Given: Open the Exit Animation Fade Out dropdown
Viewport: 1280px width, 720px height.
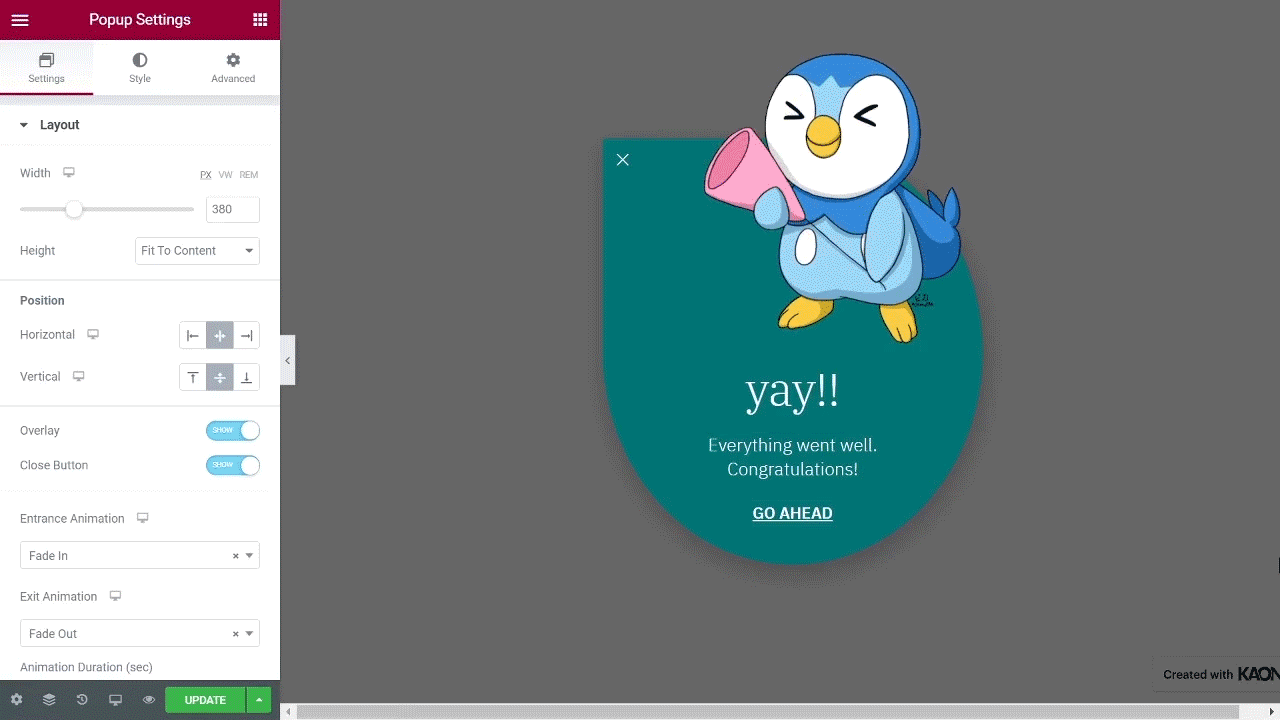Looking at the screenshot, I should [140, 634].
